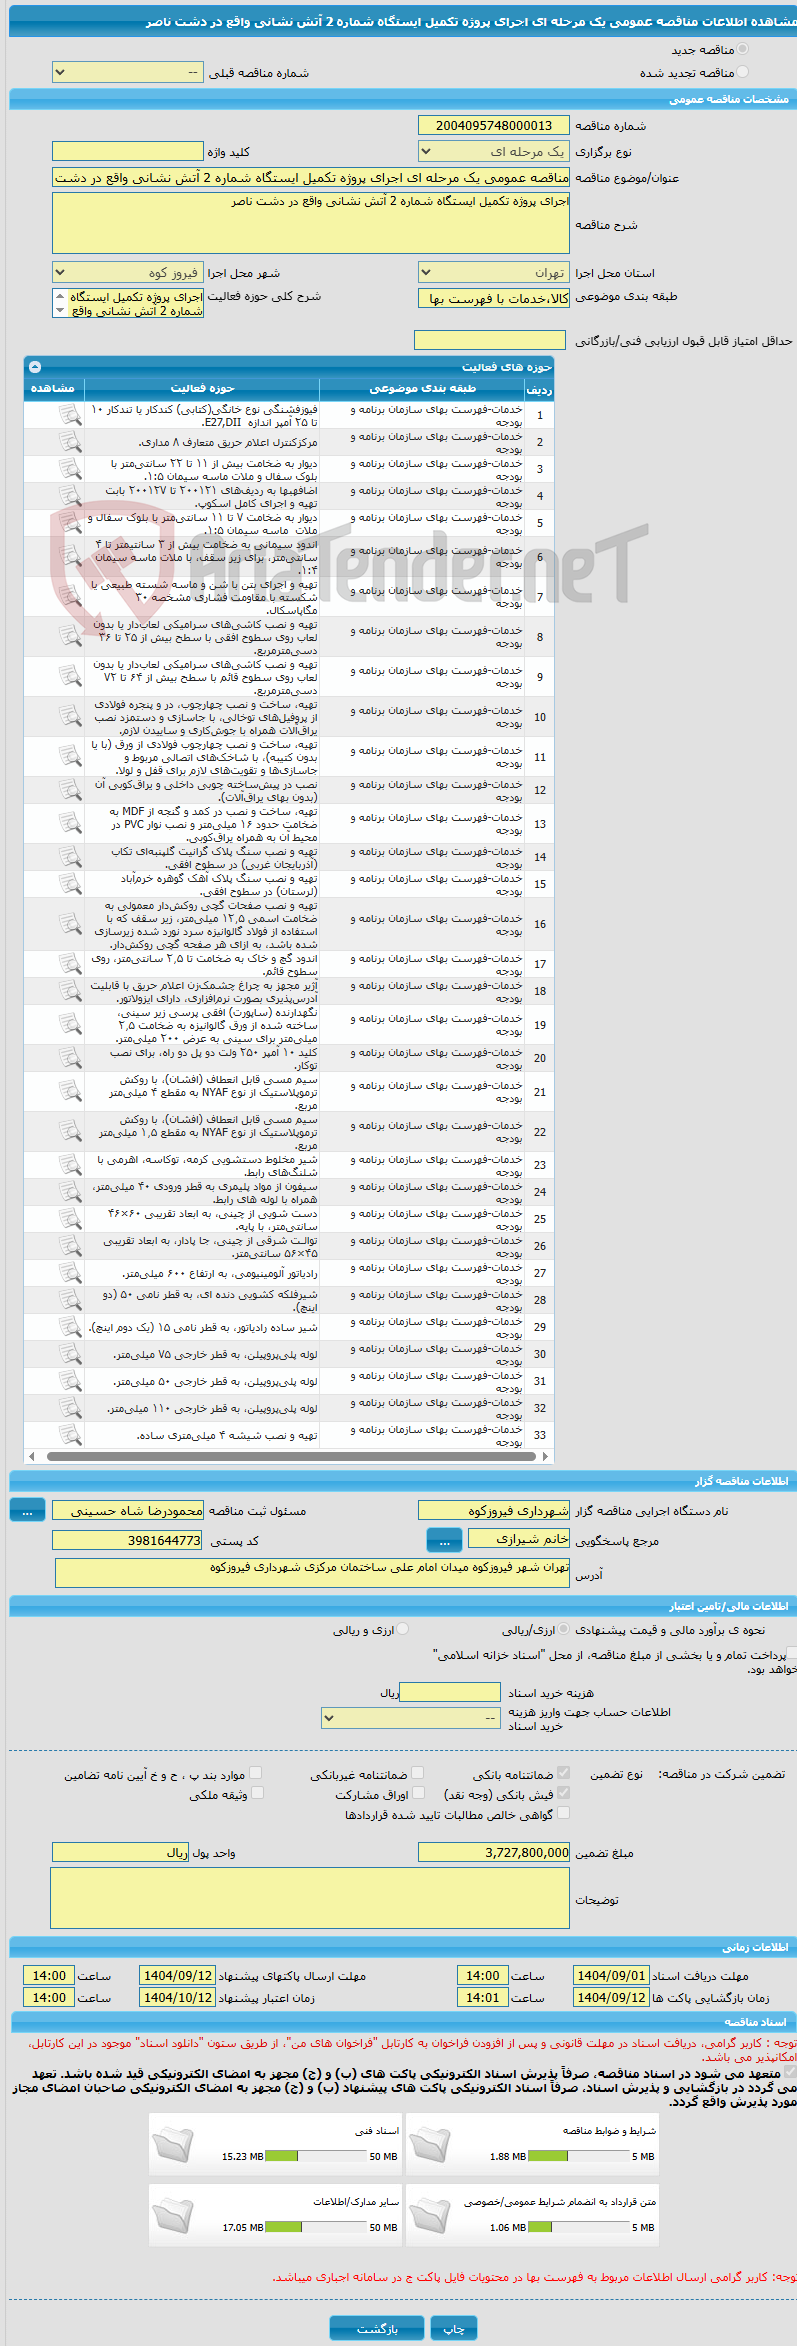Open the view icon for activity row 3
Screen dimensions: 797x2346
[69, 469]
